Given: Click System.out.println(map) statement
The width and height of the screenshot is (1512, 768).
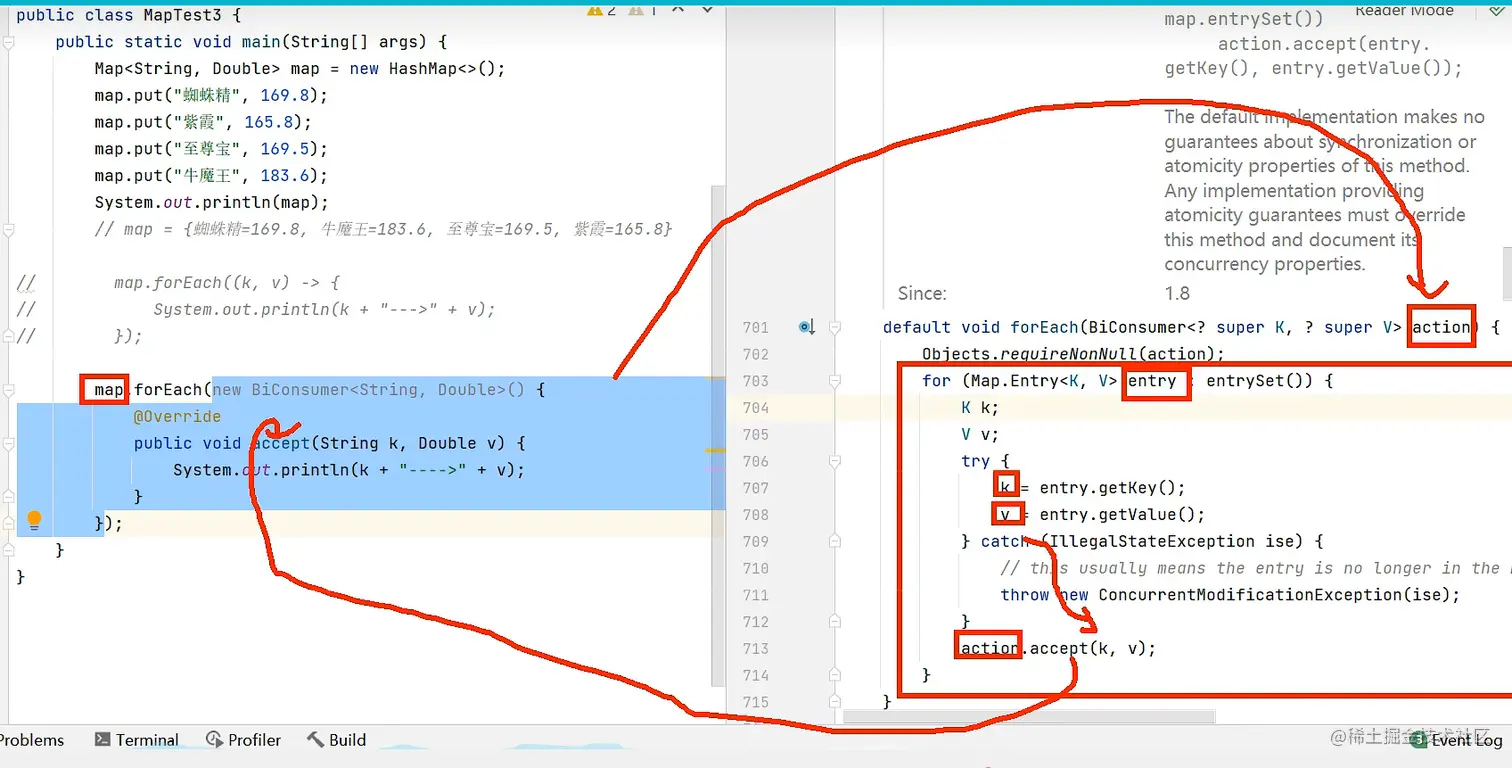Looking at the screenshot, I should 211,202.
